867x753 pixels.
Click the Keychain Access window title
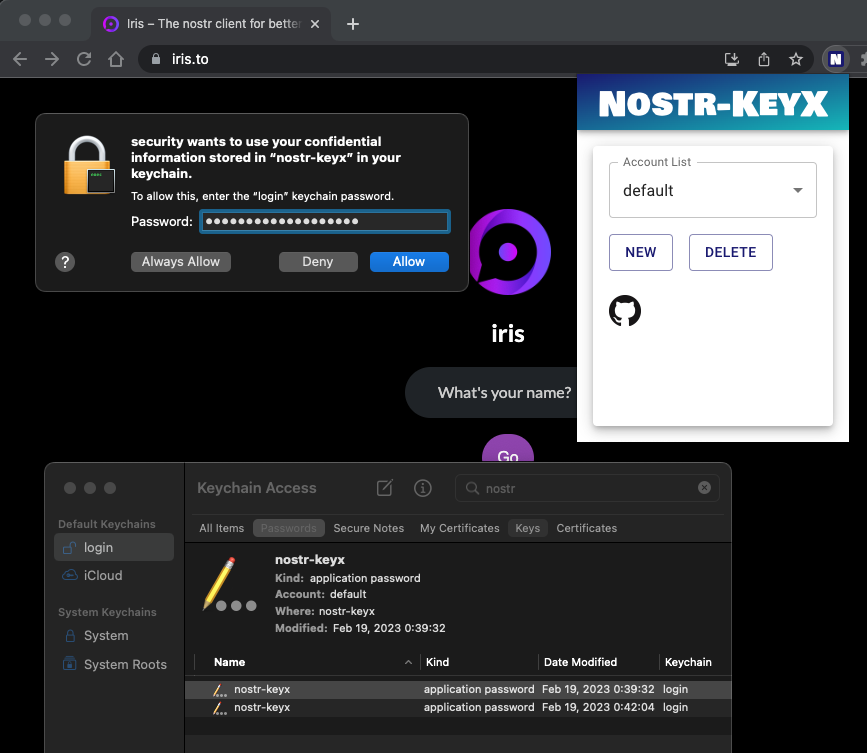(x=257, y=488)
